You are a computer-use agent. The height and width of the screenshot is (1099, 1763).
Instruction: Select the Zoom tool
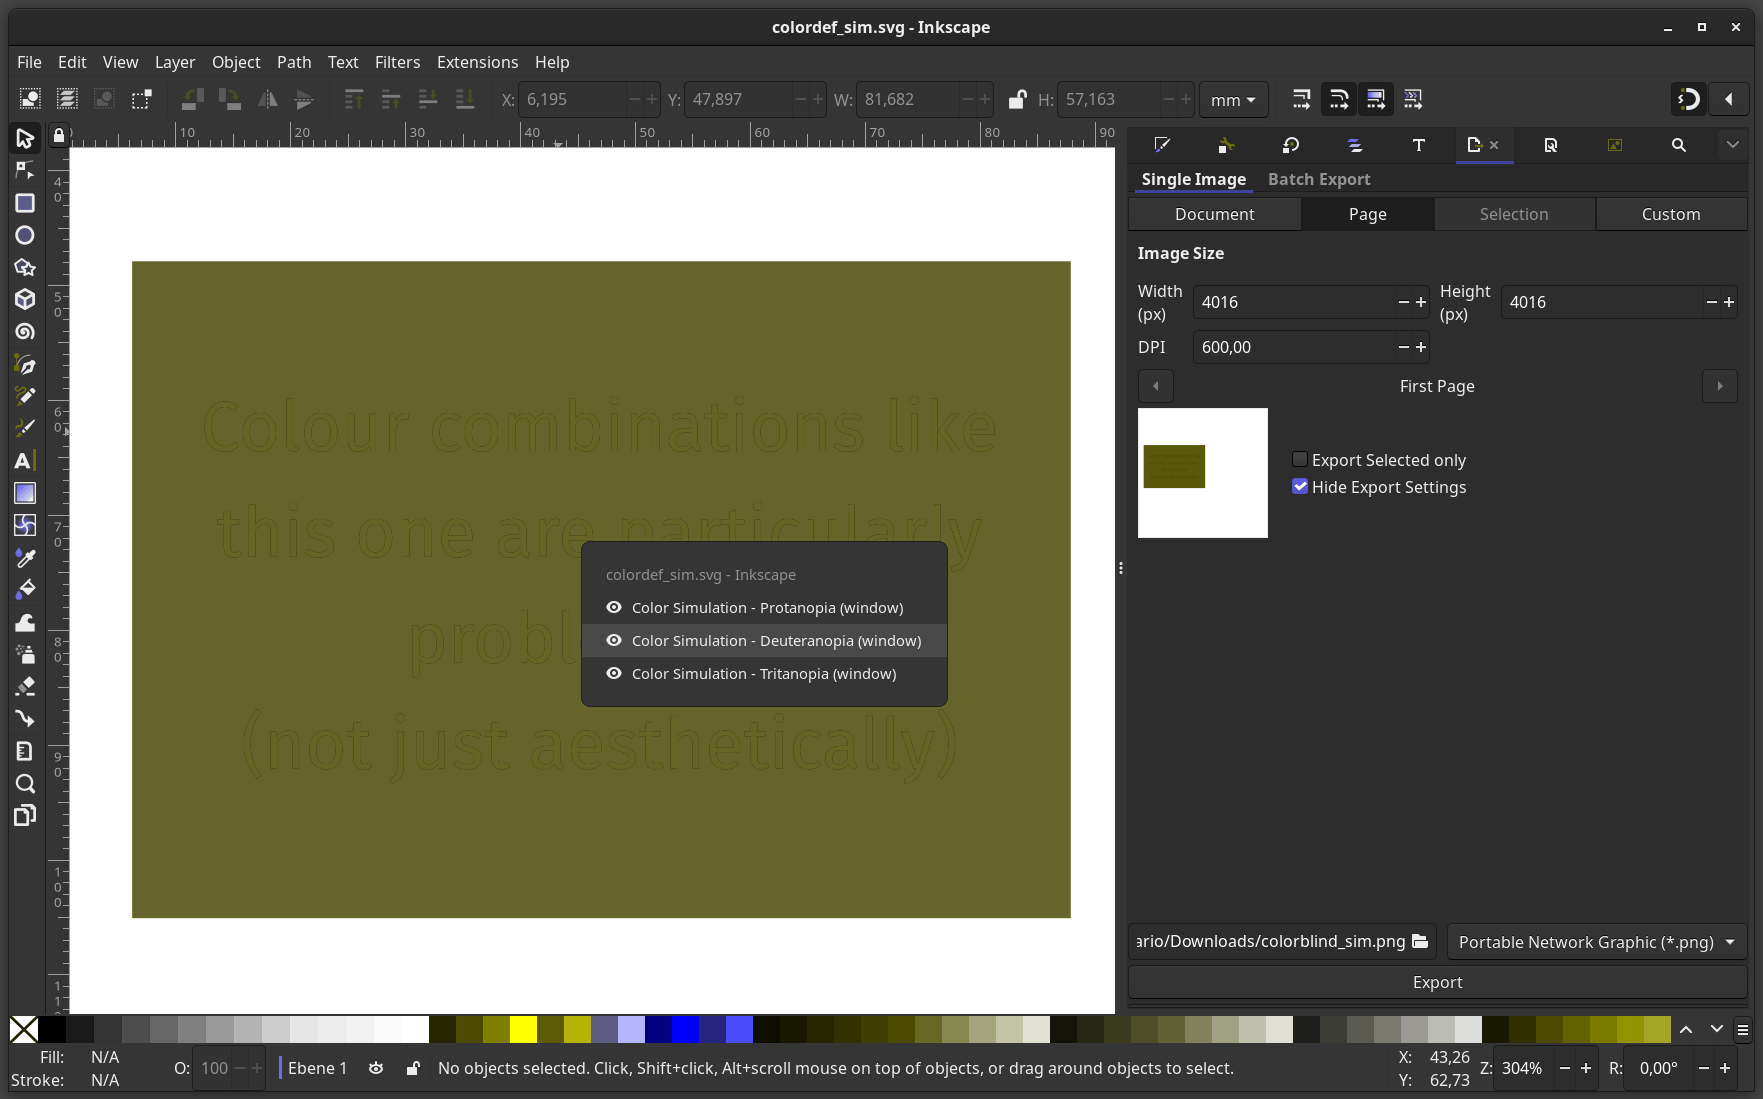click(x=25, y=783)
